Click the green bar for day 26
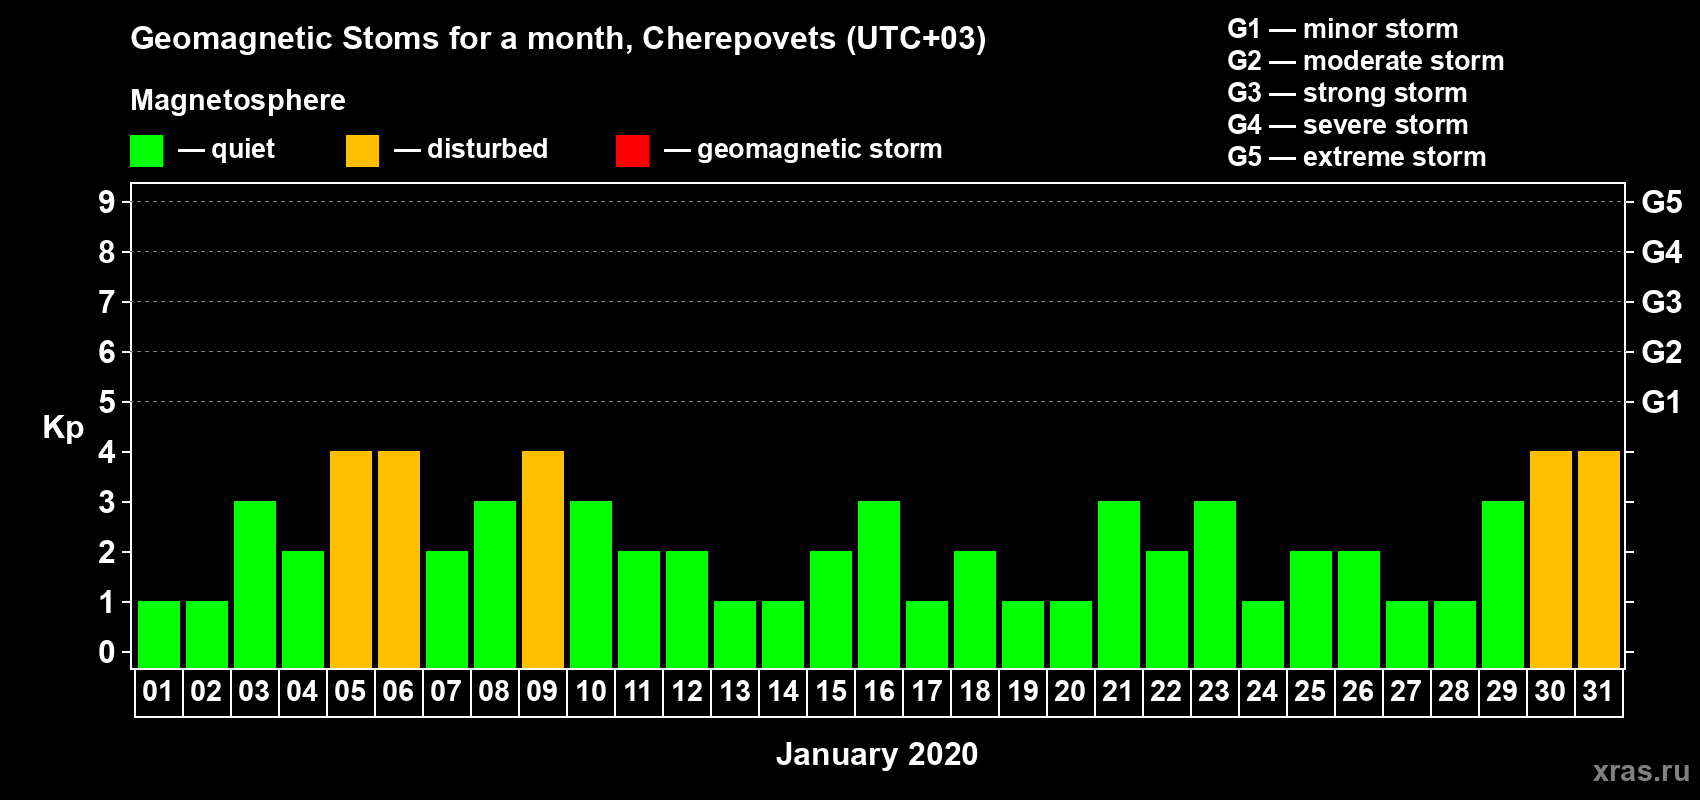This screenshot has width=1700, height=800. click(1359, 610)
